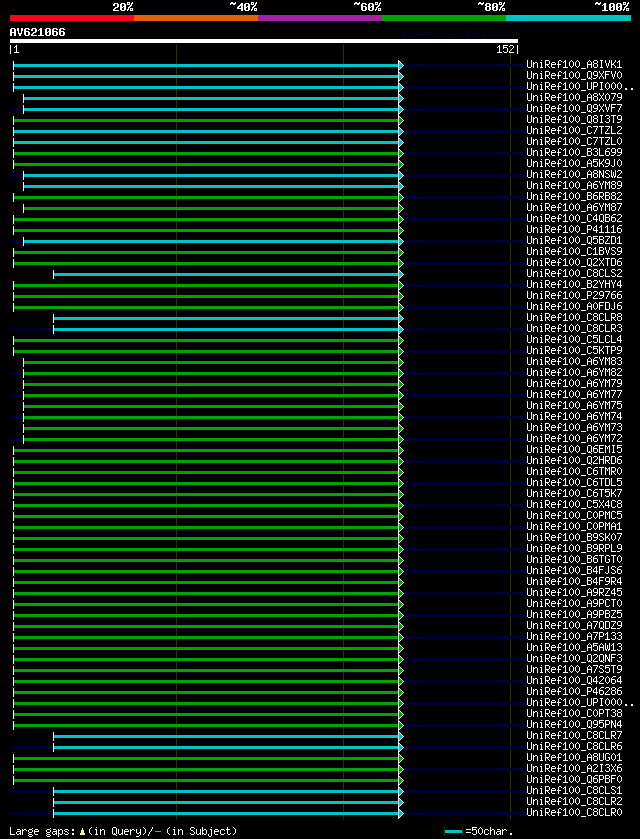Select the UniRef100_C8CLS2 label
Screen dimensions: 640x839
pyautogui.click(x=575, y=273)
